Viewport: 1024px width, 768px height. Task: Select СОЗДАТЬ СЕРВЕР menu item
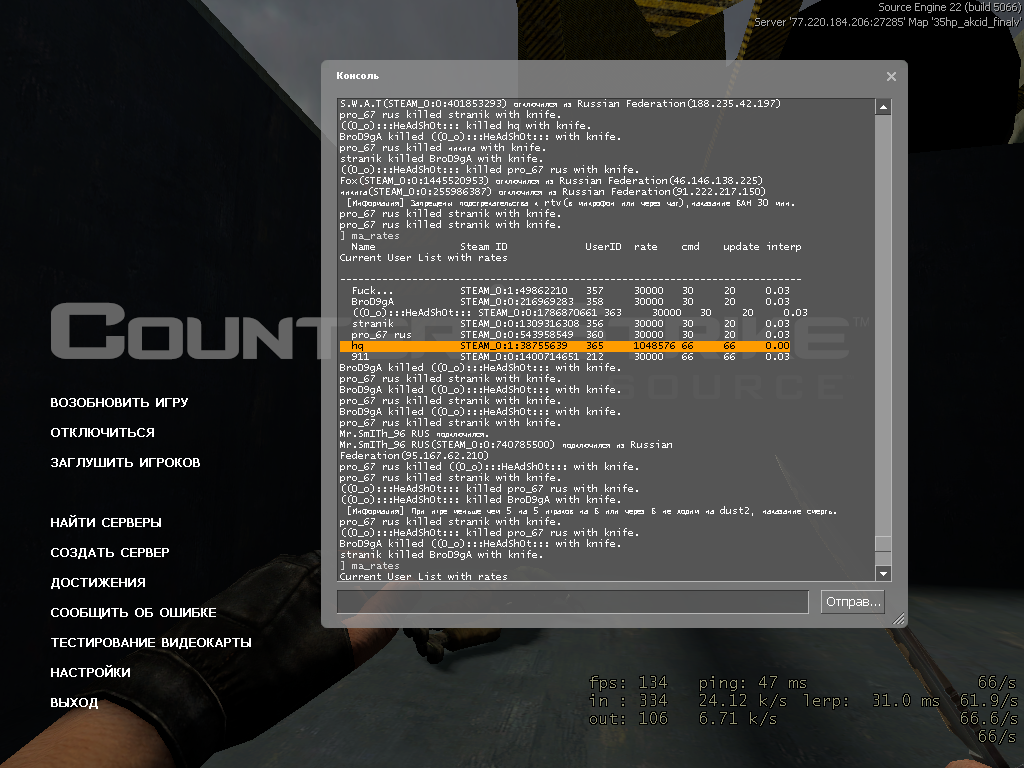pos(110,552)
